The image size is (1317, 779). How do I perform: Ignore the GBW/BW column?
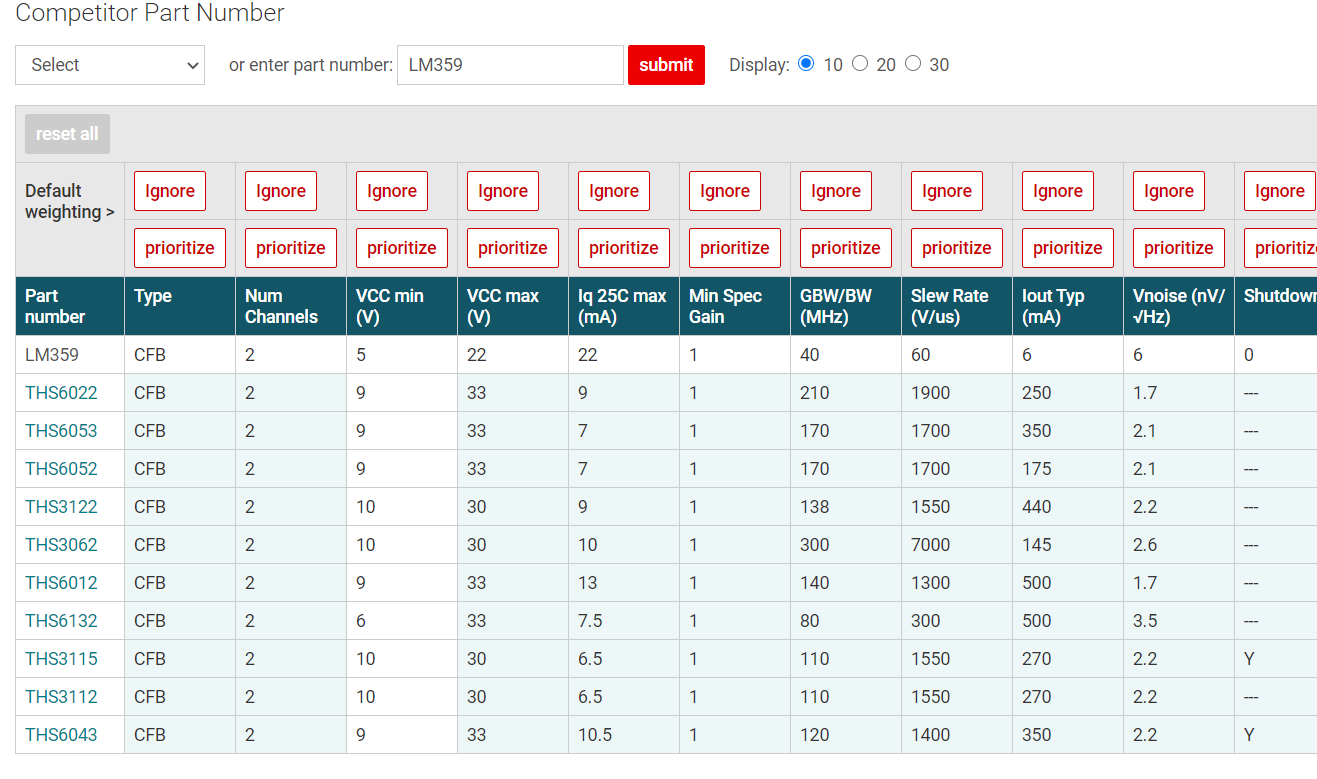coord(836,191)
